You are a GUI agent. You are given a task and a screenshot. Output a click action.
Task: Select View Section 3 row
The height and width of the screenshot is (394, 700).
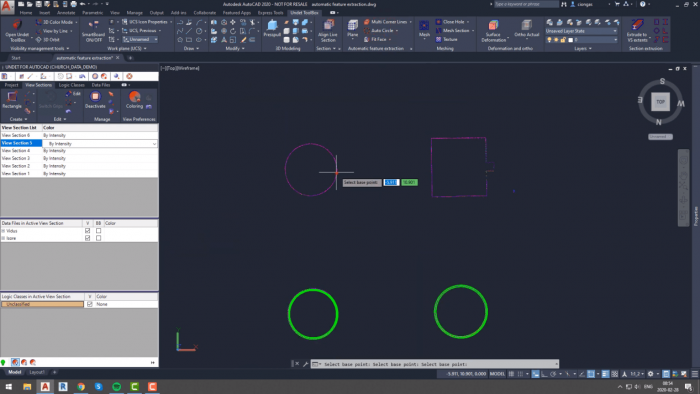79,158
